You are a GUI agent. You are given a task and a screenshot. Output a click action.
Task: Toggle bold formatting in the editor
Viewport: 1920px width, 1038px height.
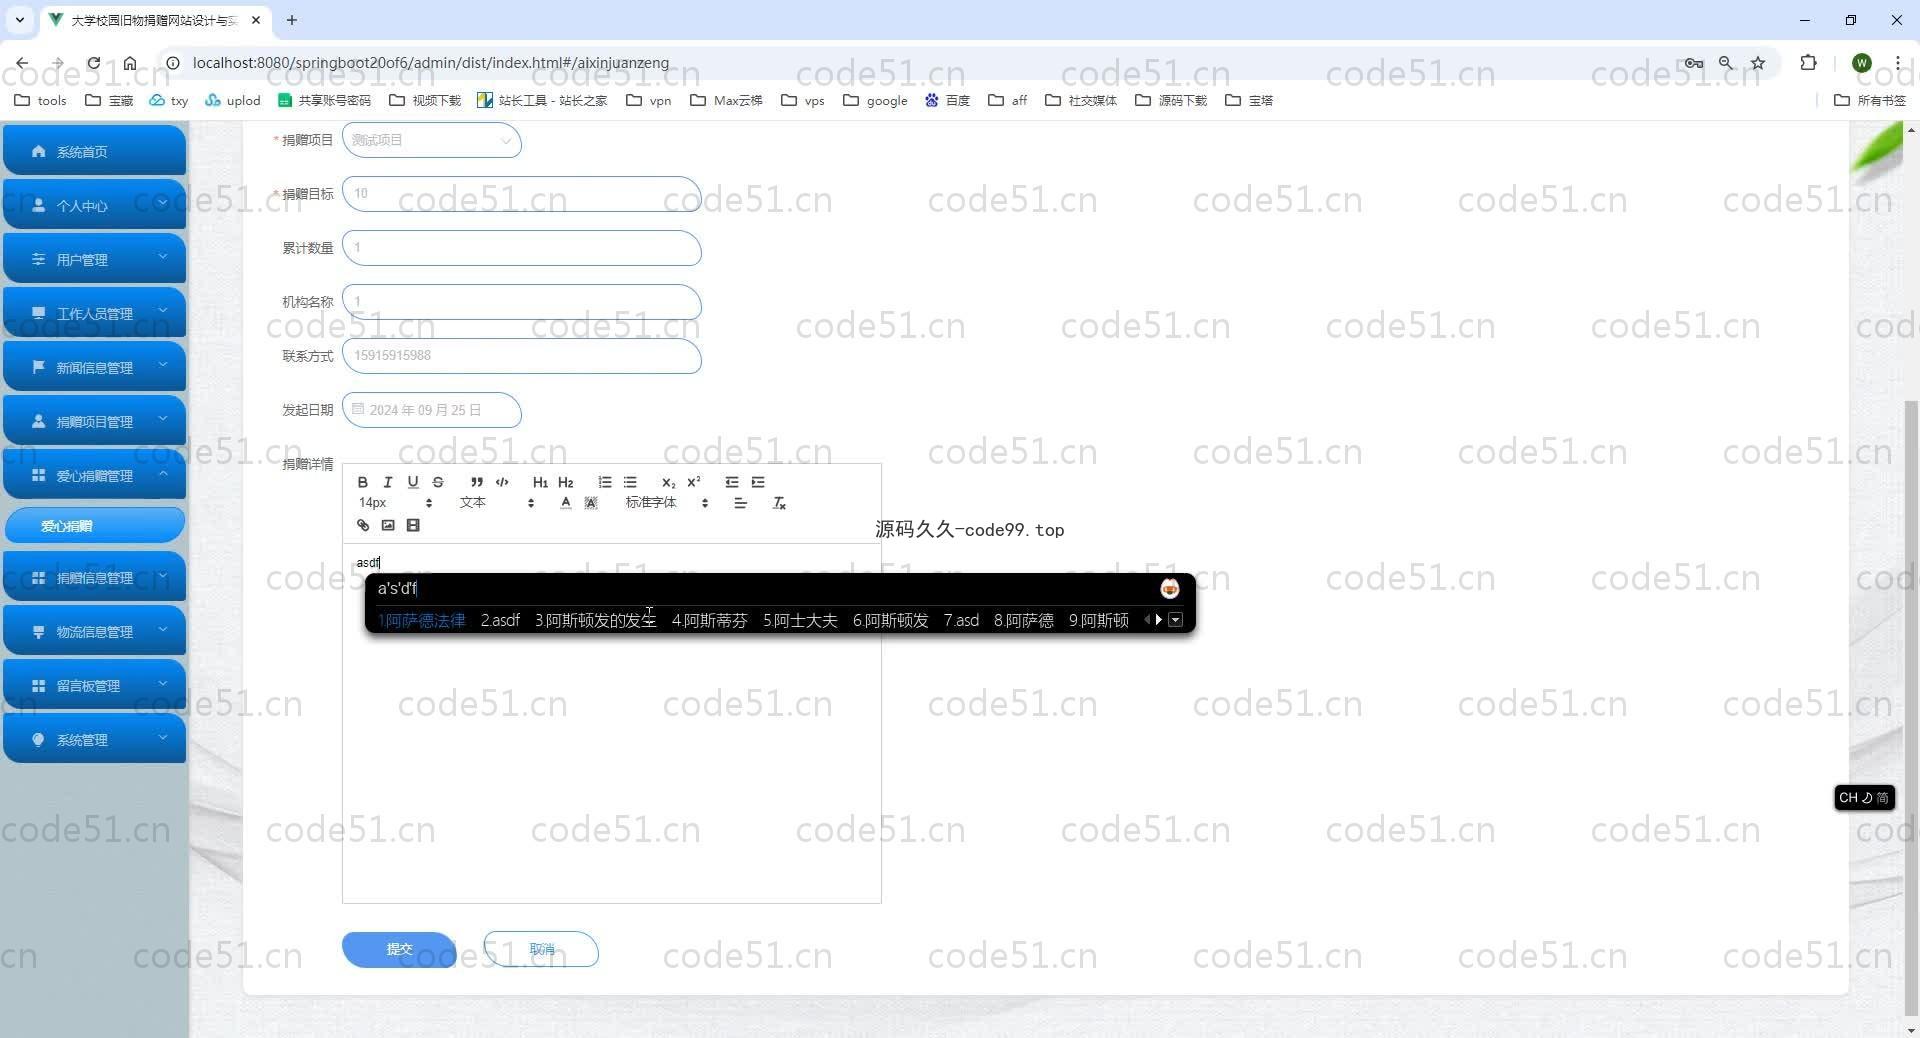[x=362, y=482]
